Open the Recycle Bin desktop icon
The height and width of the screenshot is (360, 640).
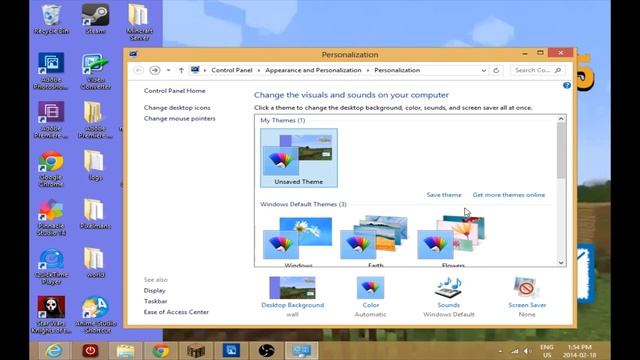point(51,19)
